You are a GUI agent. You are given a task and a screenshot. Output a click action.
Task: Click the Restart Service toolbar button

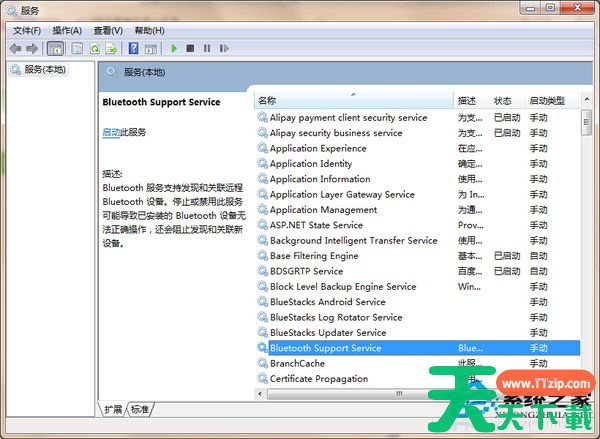(223, 48)
